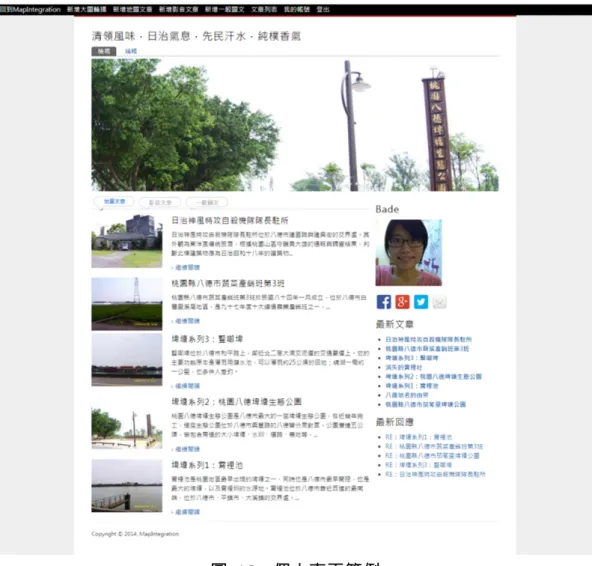Click 回到MapIntegration in top navigation bar
Viewport: 592px width, 566px height.
(x=30, y=9)
